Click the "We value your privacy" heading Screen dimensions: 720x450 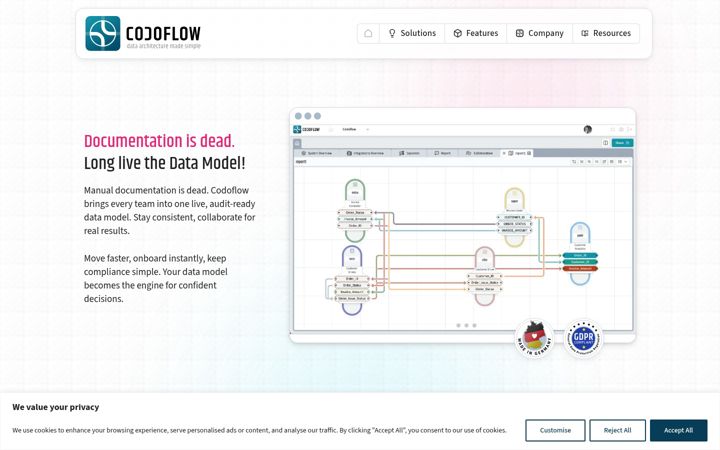point(56,407)
